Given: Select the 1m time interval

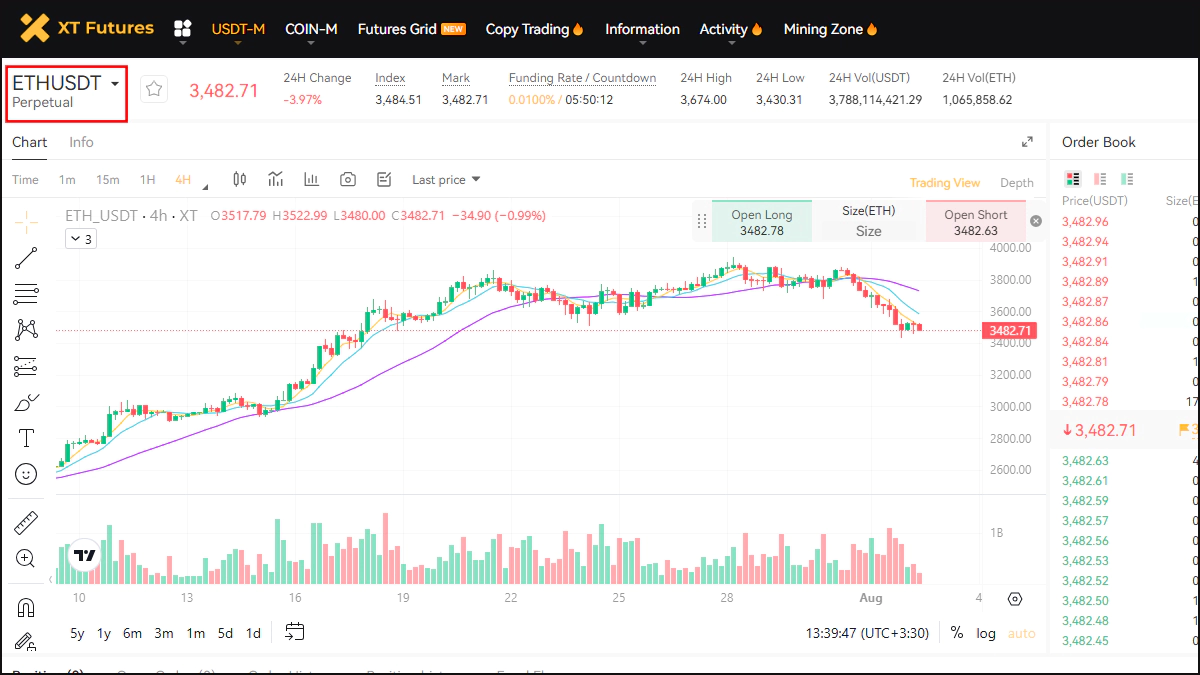Looking at the screenshot, I should point(67,180).
